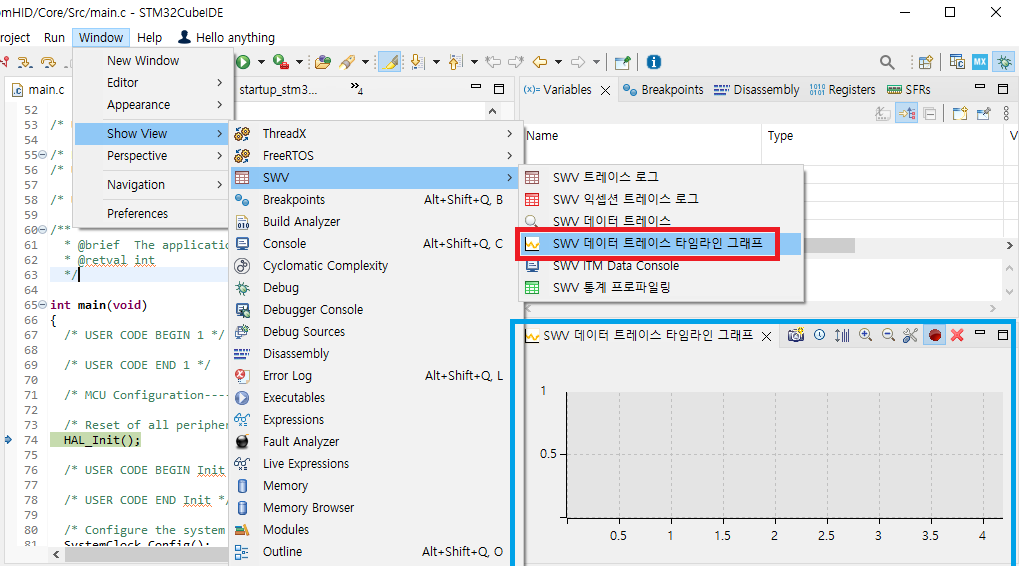Screen dimensions: 1019x566
Task: Open the dropdown beside the Back arrow
Action: click(558, 62)
